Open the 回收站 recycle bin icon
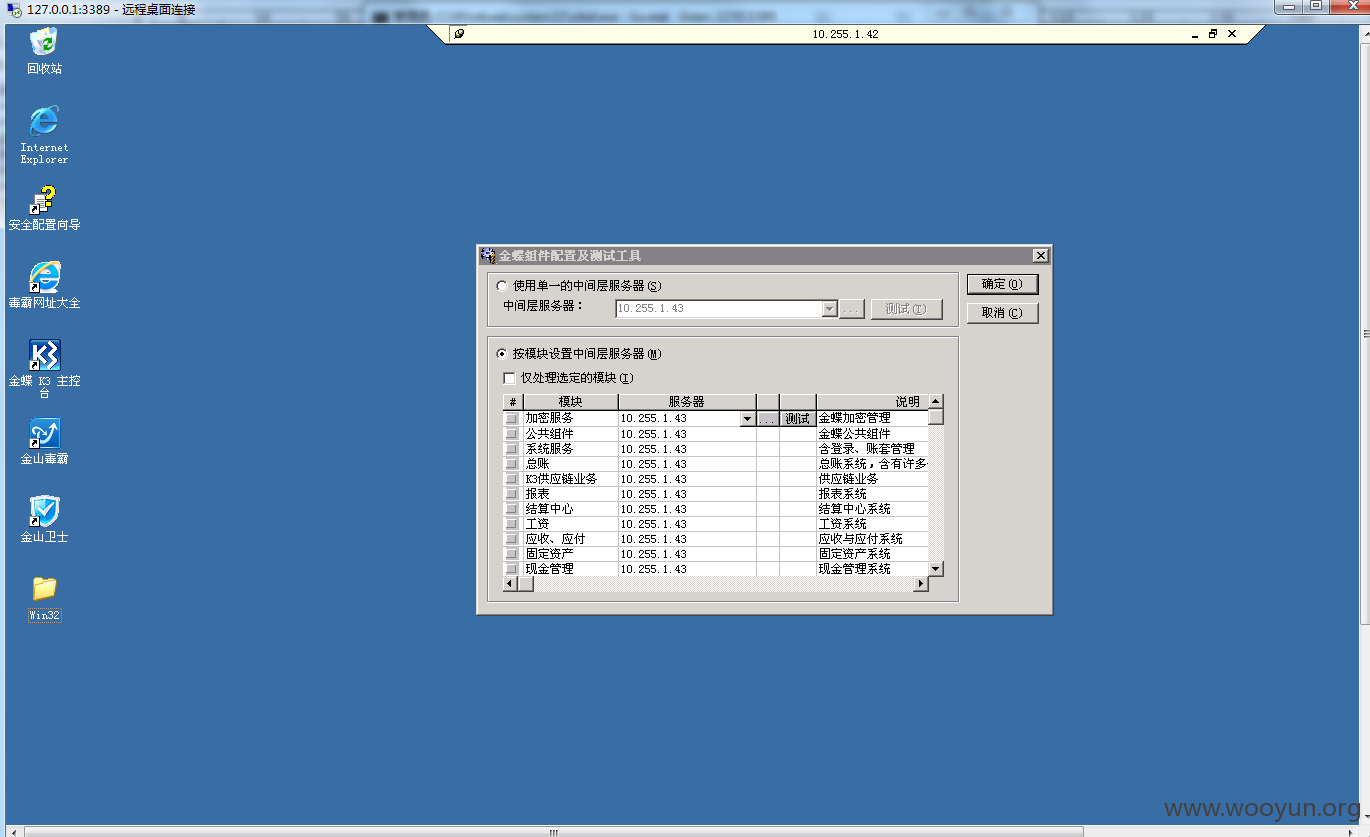This screenshot has height=837, width=1370. 44,51
